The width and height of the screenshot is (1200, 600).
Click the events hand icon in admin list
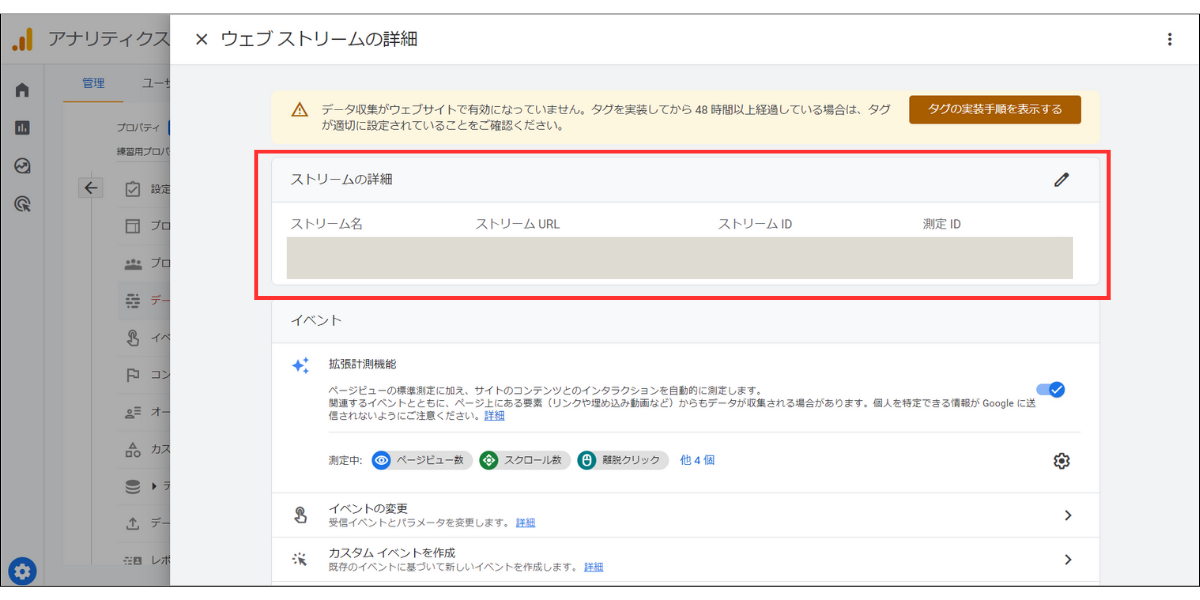(x=132, y=337)
